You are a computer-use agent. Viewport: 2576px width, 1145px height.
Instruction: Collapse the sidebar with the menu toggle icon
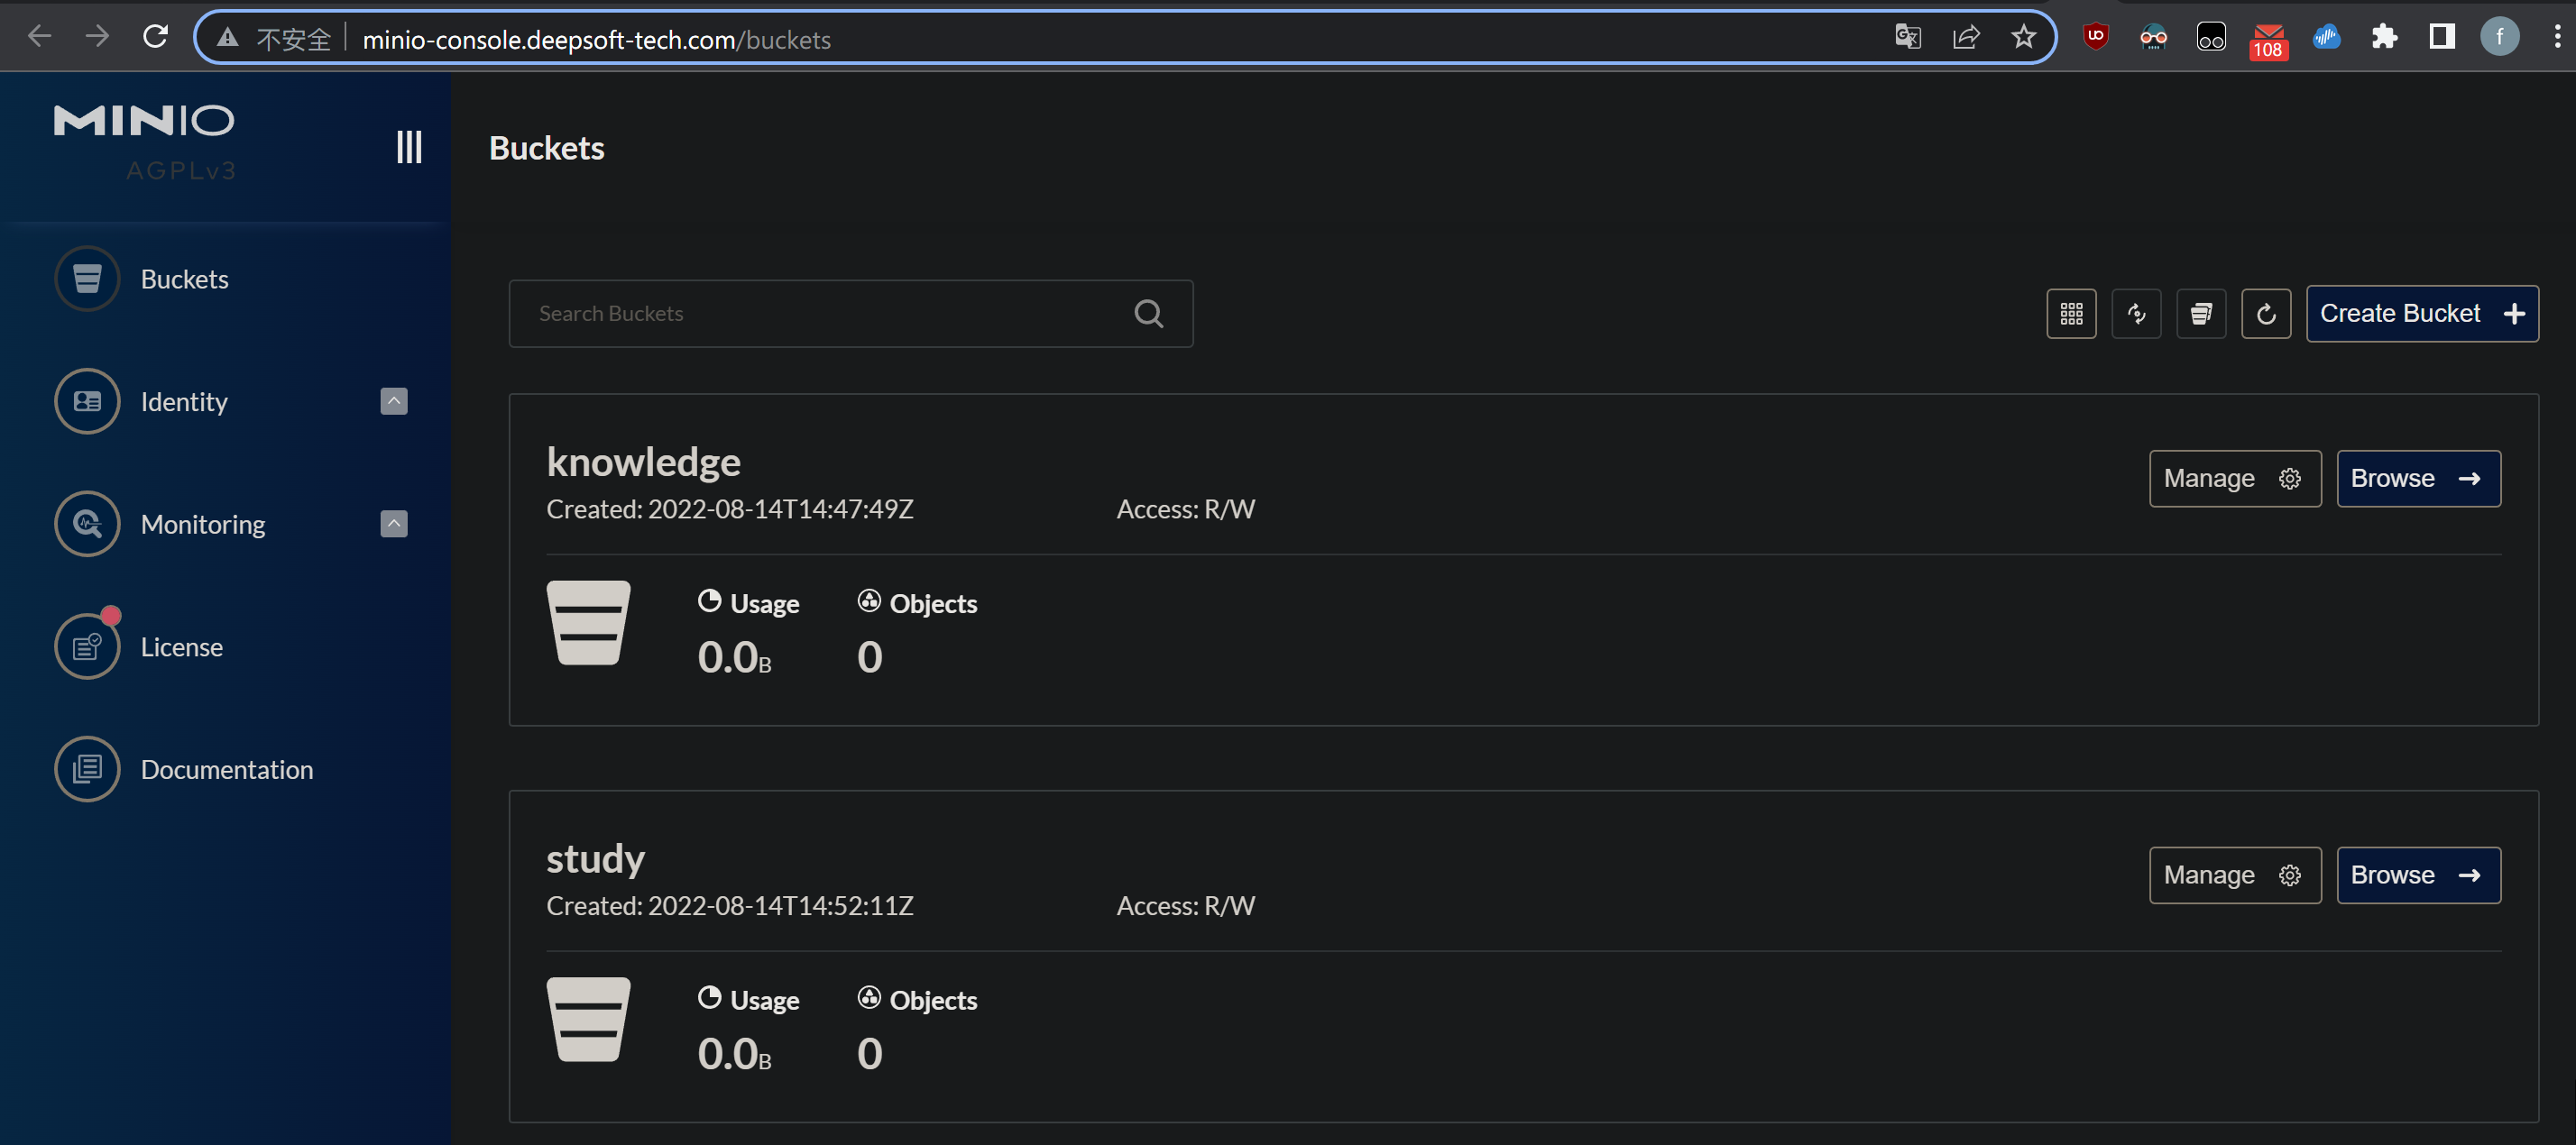coord(409,147)
